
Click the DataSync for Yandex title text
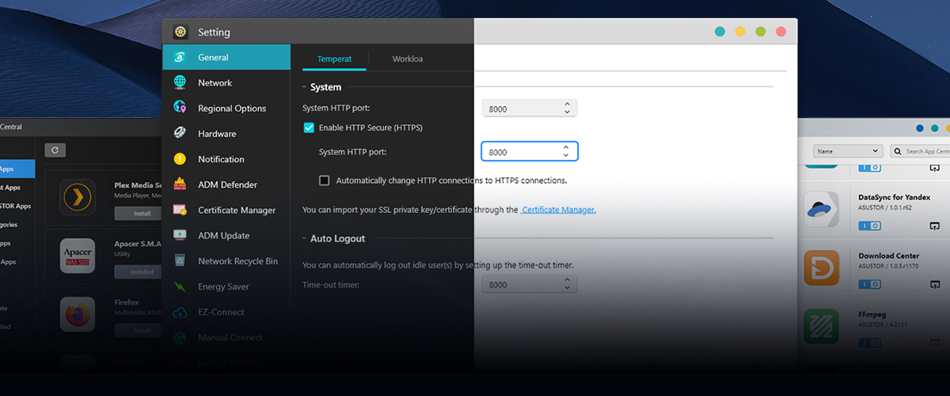pos(894,197)
